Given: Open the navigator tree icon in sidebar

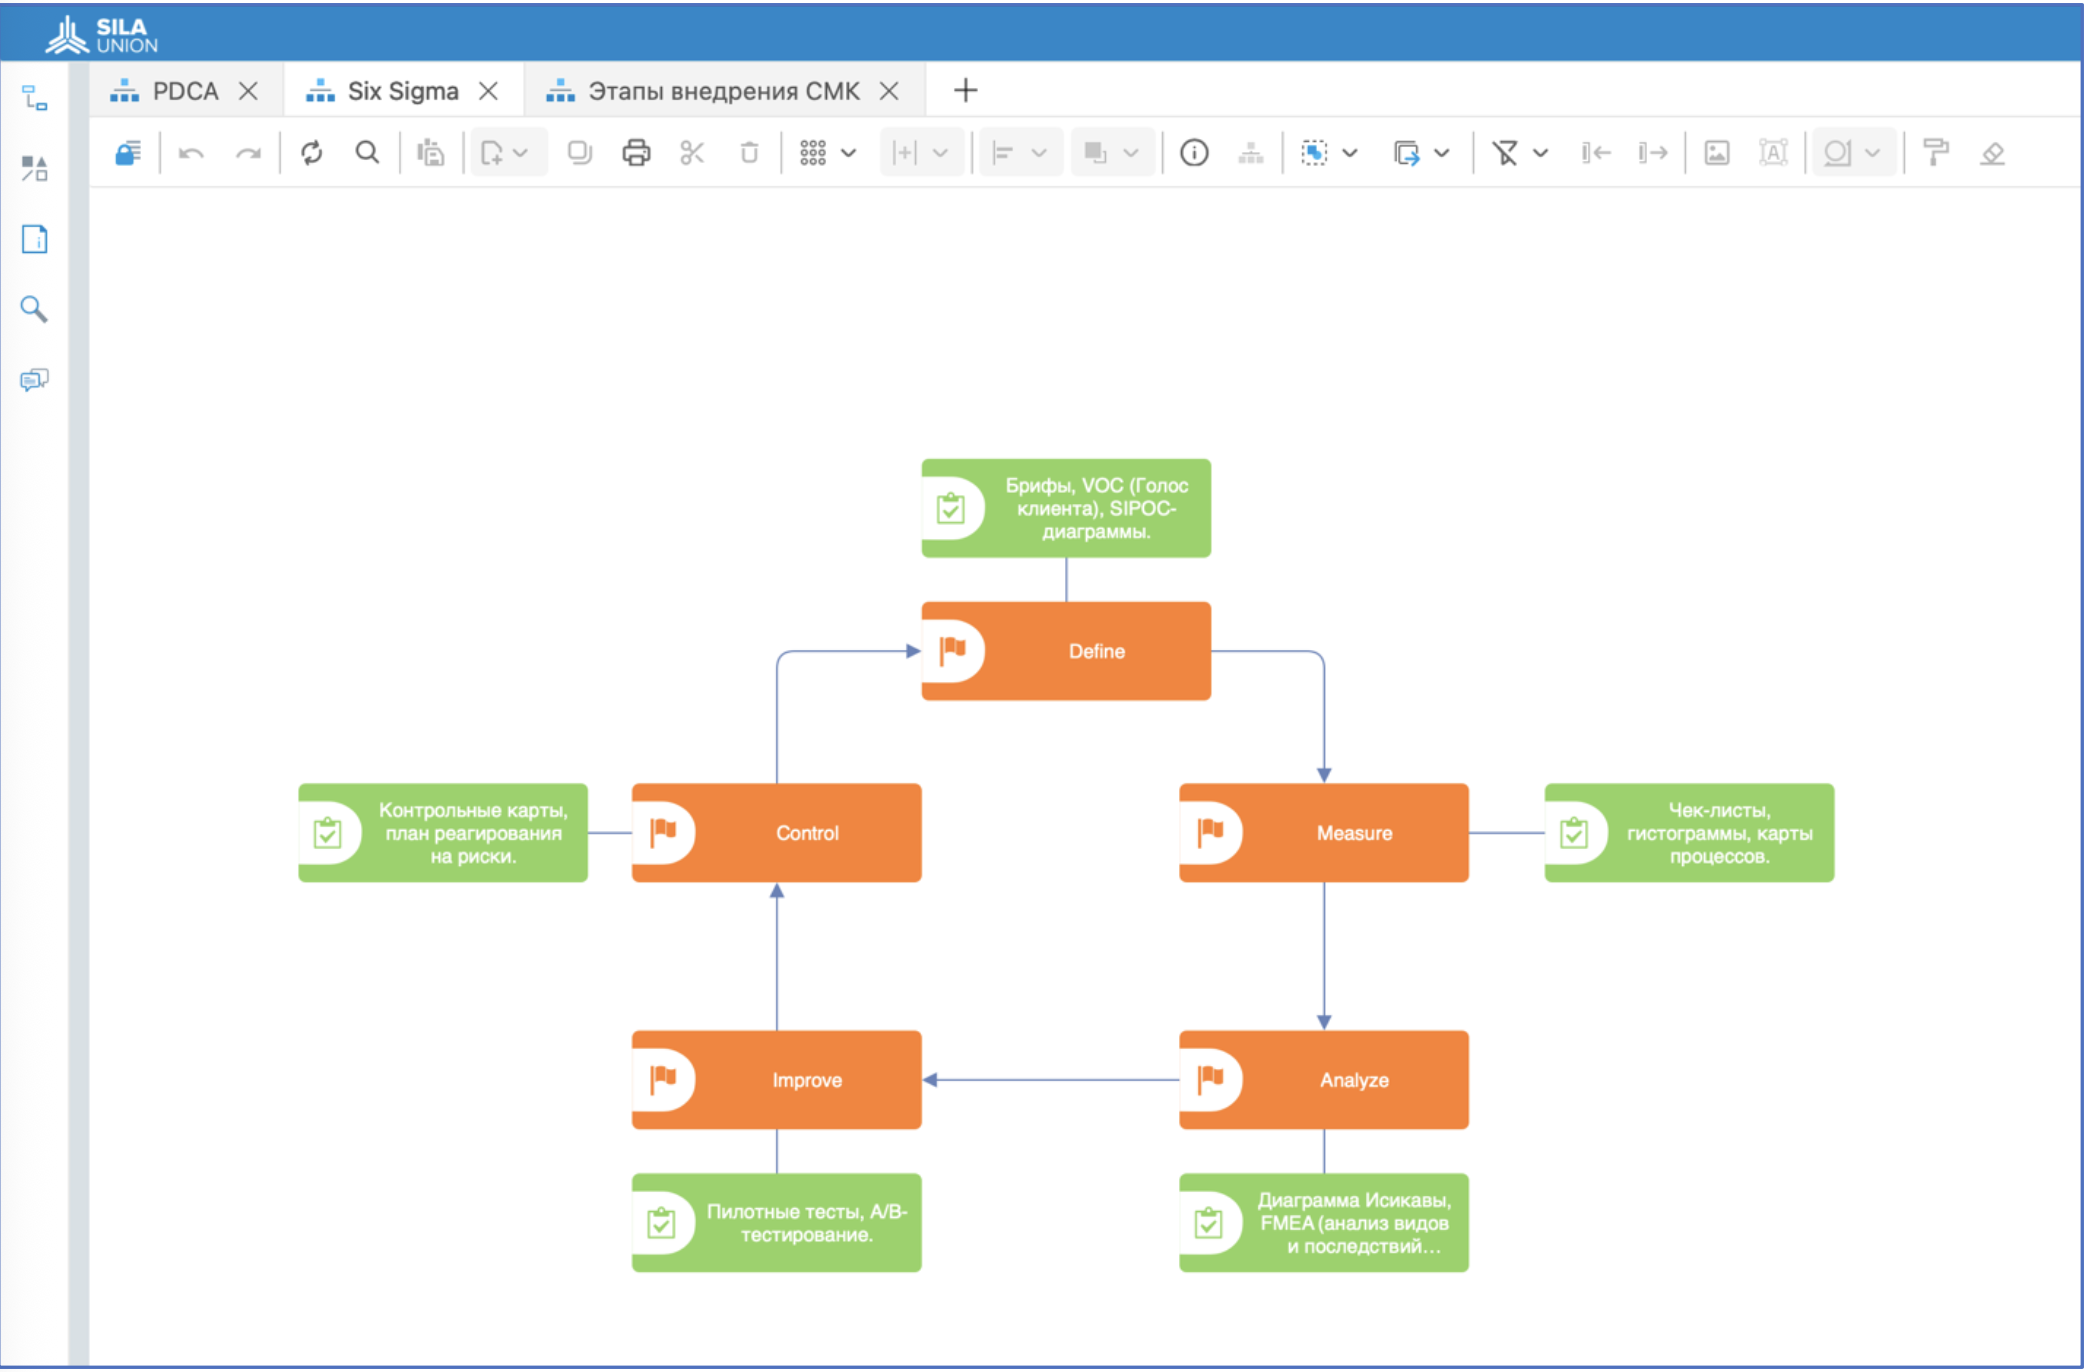Looking at the screenshot, I should 34,98.
